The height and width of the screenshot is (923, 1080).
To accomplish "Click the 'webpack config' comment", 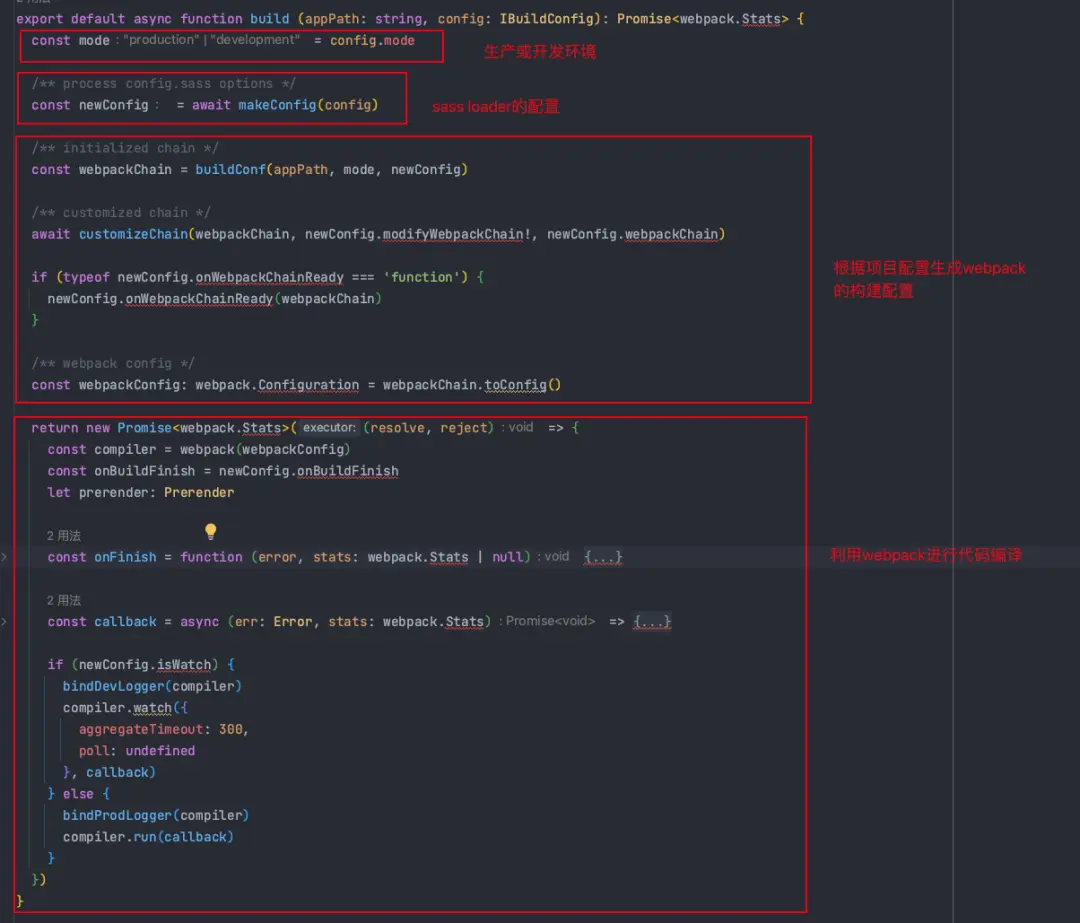I will tap(113, 363).
